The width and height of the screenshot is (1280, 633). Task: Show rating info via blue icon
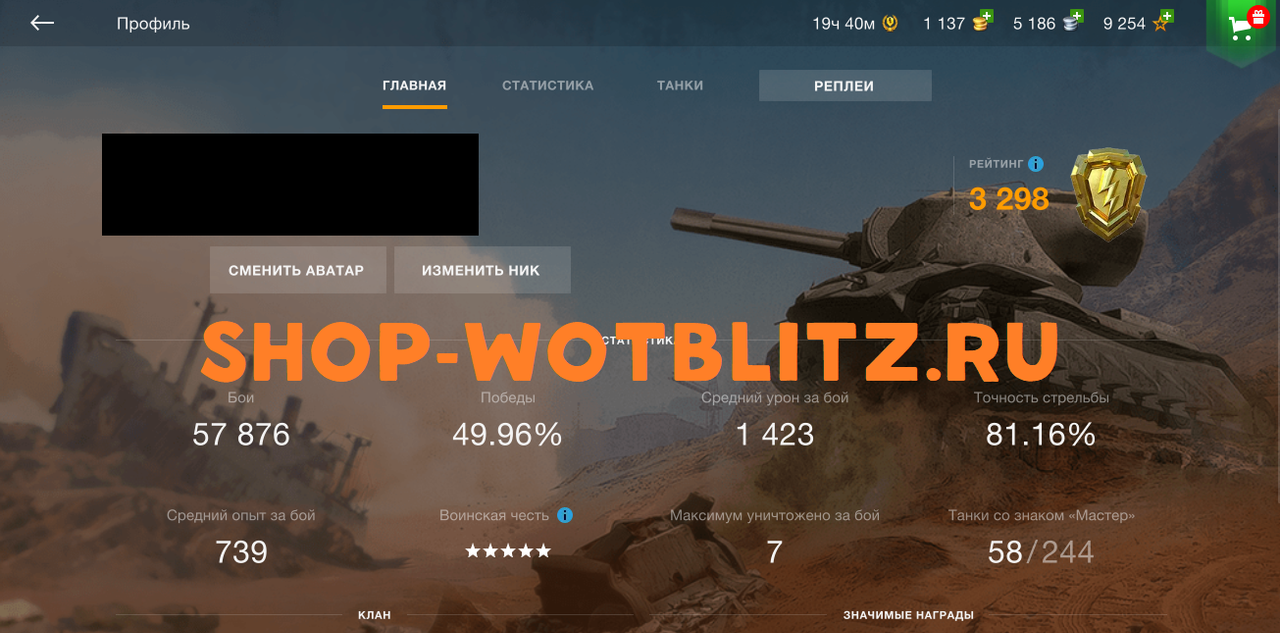1036,164
